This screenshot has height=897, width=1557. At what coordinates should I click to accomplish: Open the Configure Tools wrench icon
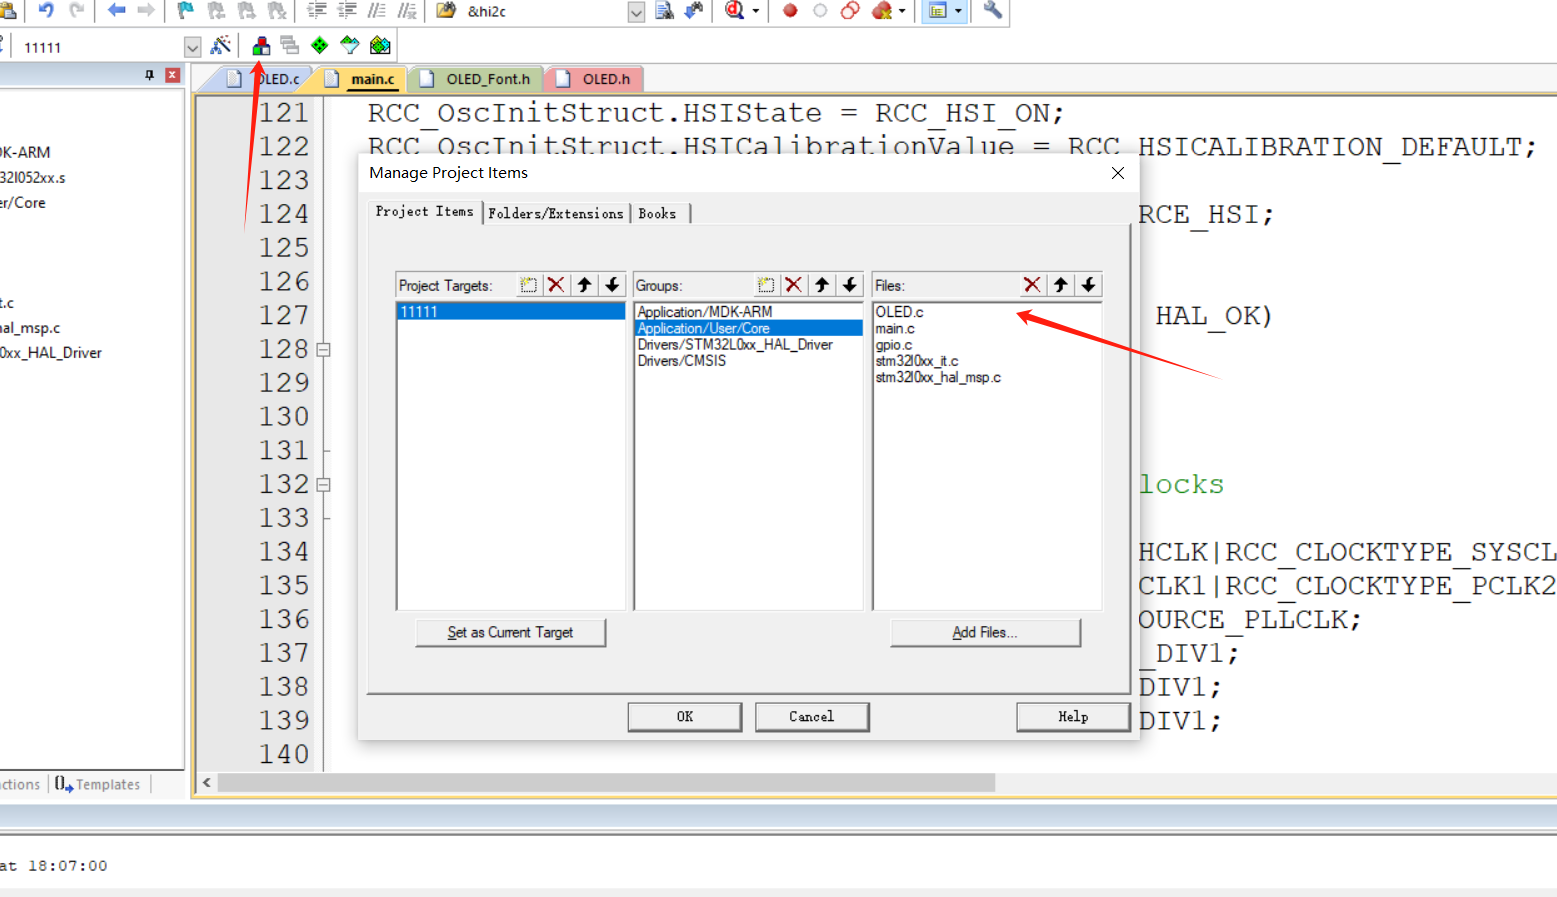pyautogui.click(x=991, y=11)
